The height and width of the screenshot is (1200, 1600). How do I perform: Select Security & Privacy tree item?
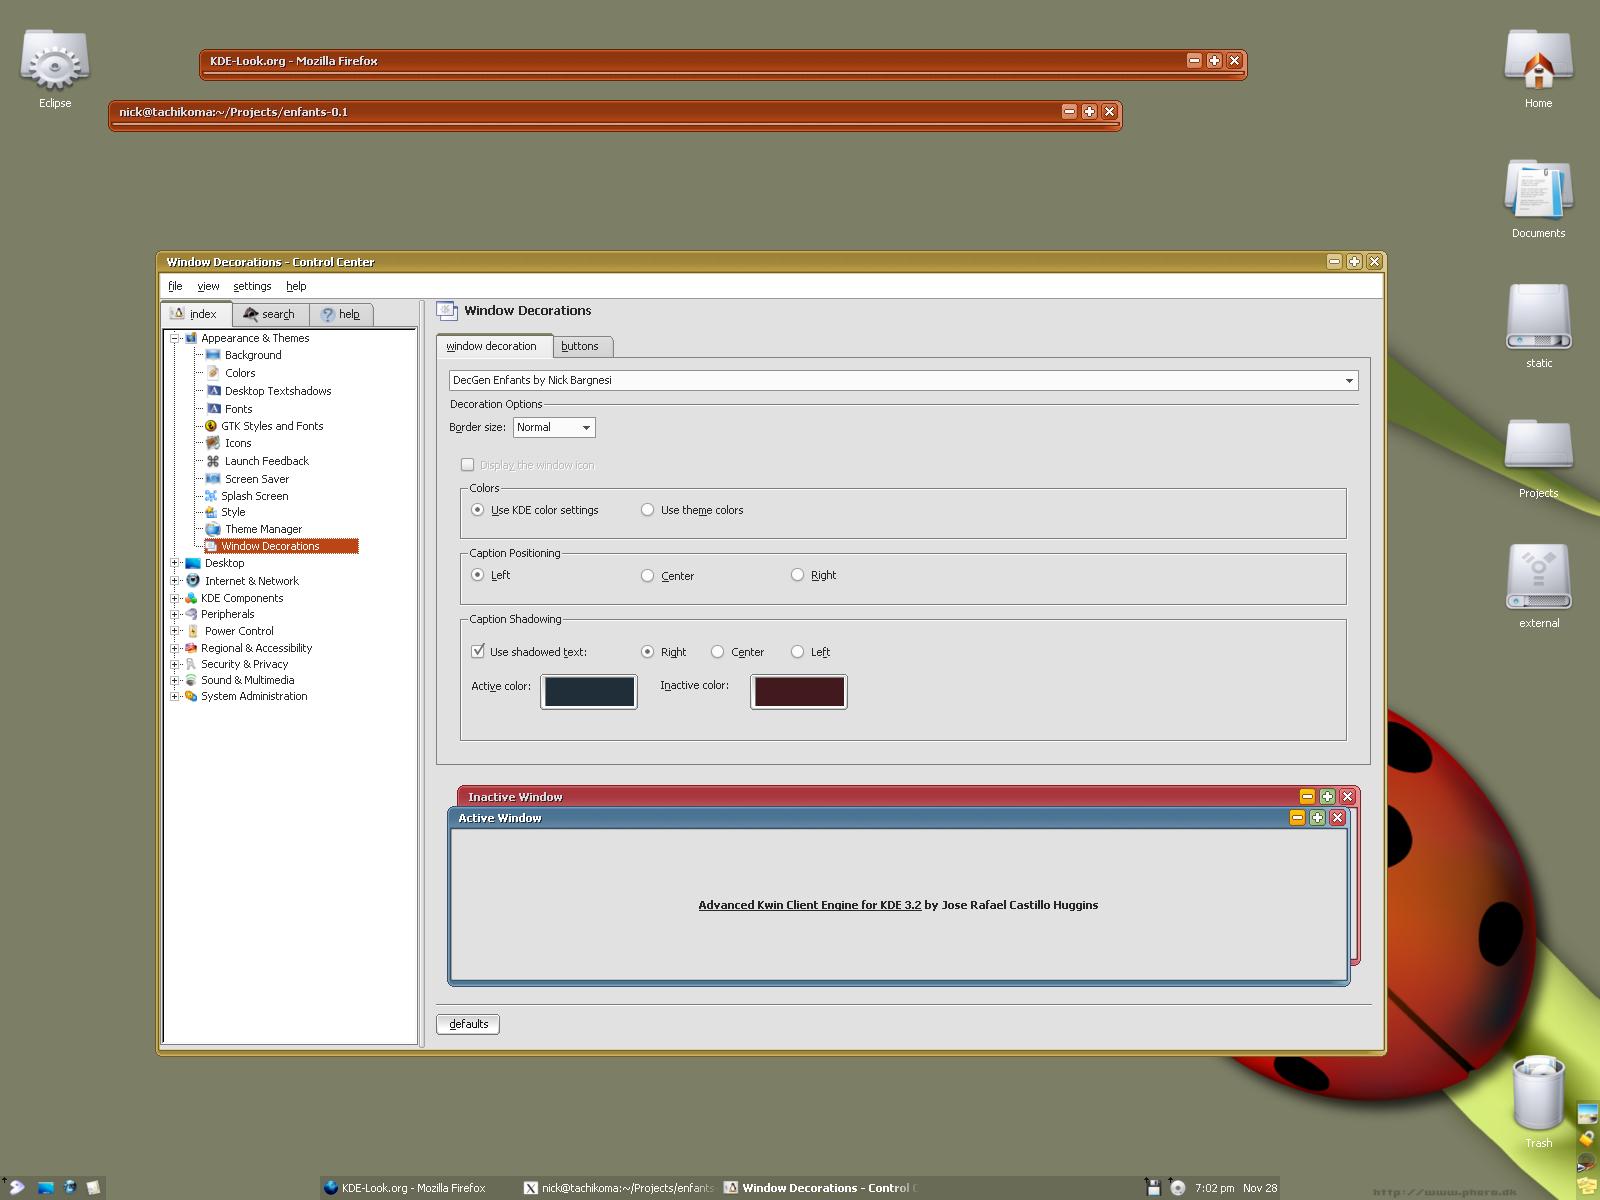pyautogui.click(x=244, y=664)
